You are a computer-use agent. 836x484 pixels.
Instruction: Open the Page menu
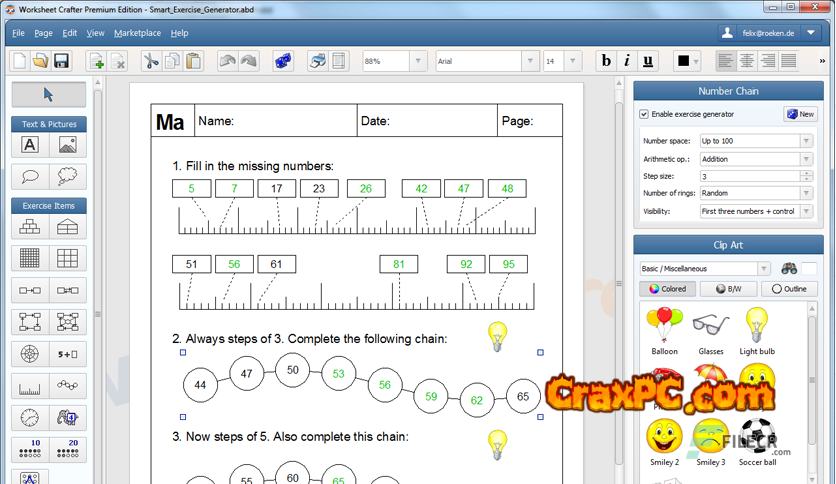[43, 33]
